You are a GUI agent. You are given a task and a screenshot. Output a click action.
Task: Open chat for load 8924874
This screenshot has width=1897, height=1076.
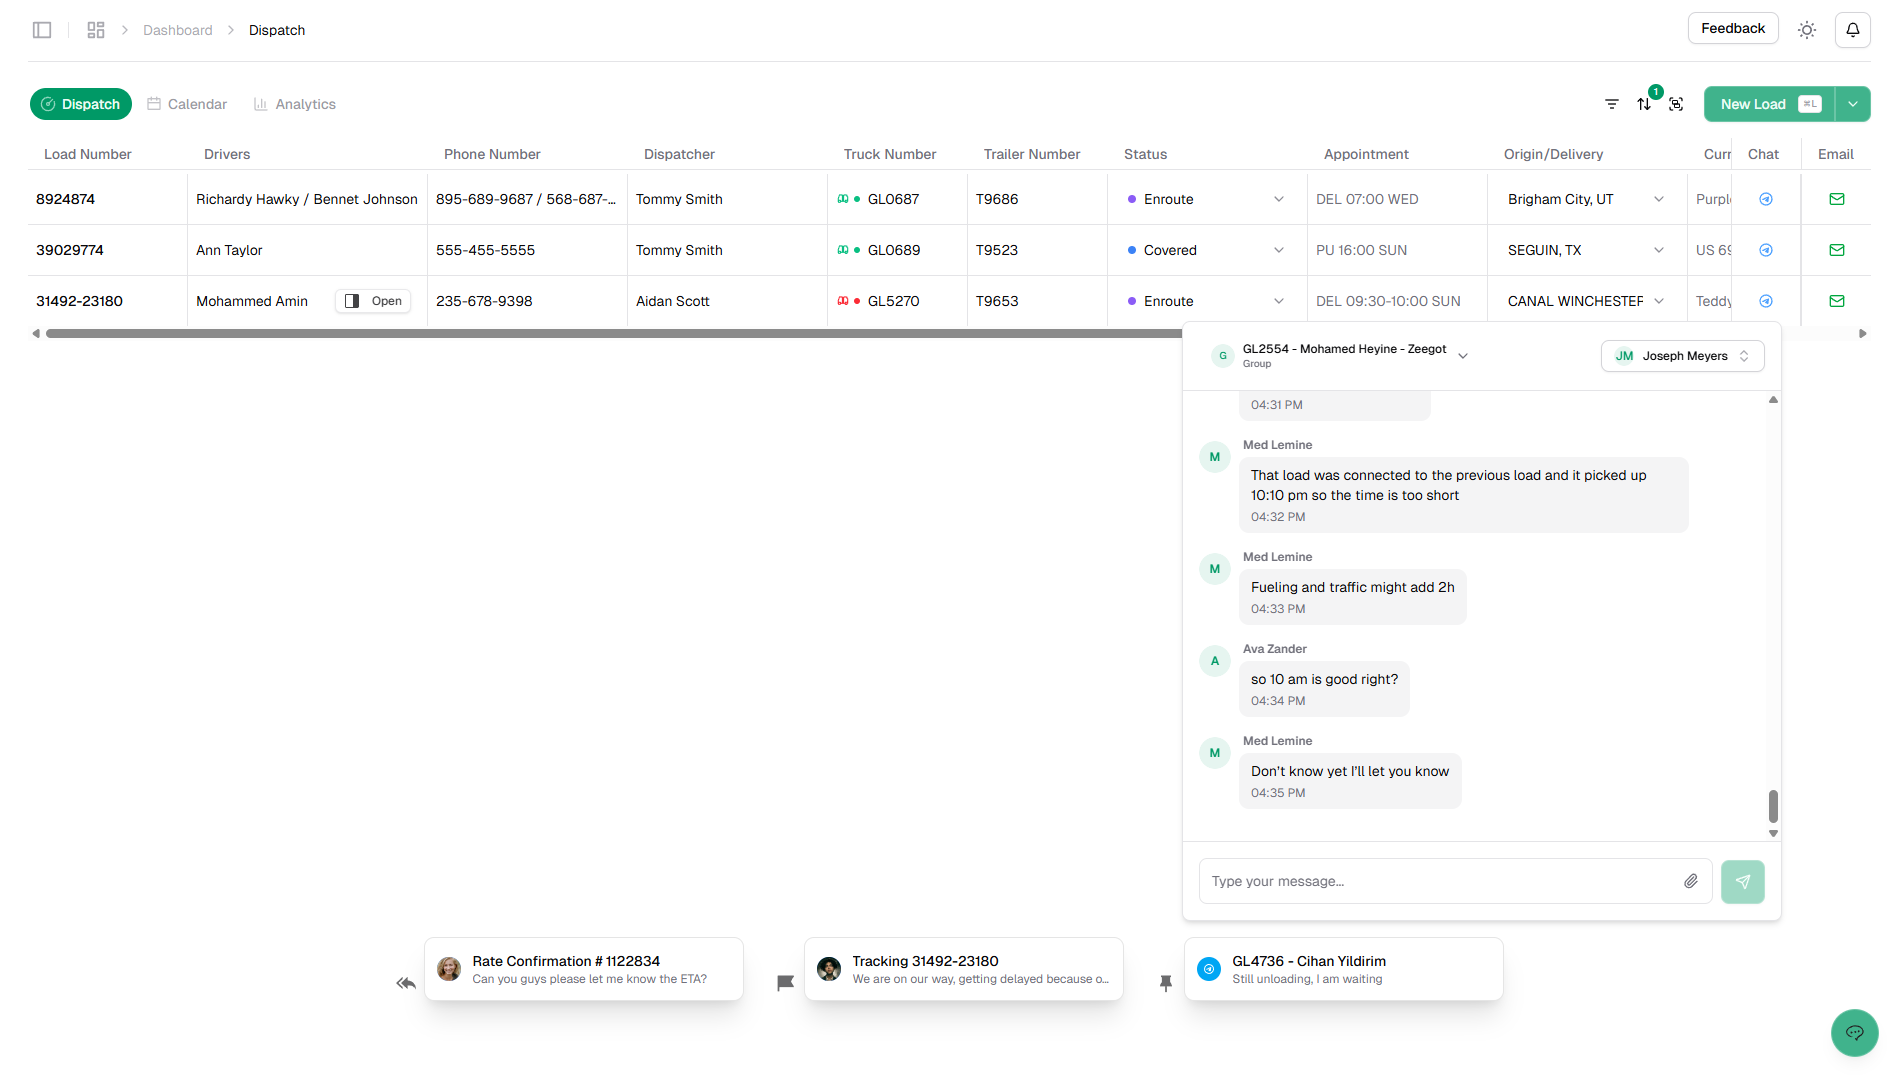[1765, 198]
